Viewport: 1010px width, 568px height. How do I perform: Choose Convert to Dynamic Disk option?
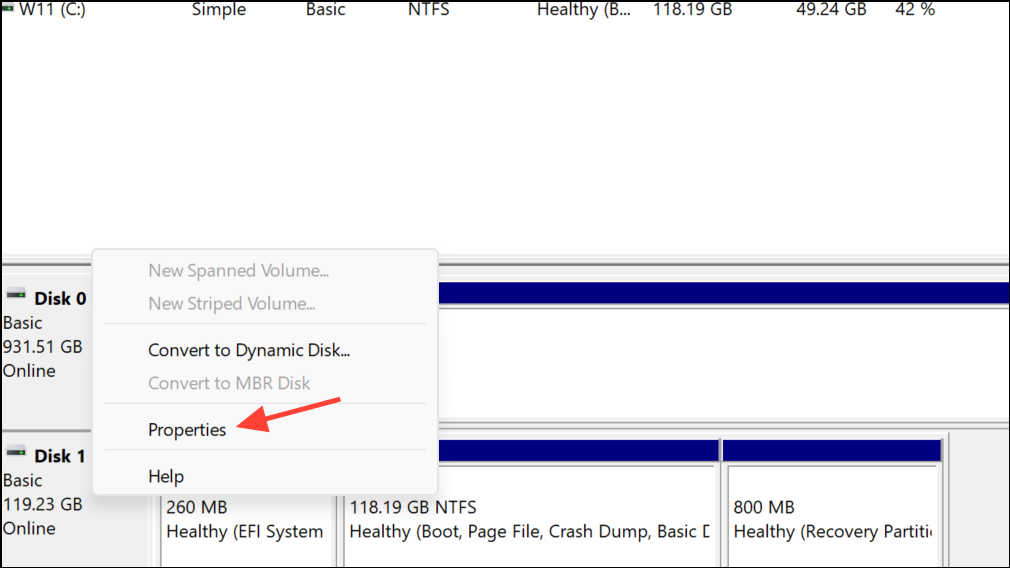pyautogui.click(x=249, y=350)
